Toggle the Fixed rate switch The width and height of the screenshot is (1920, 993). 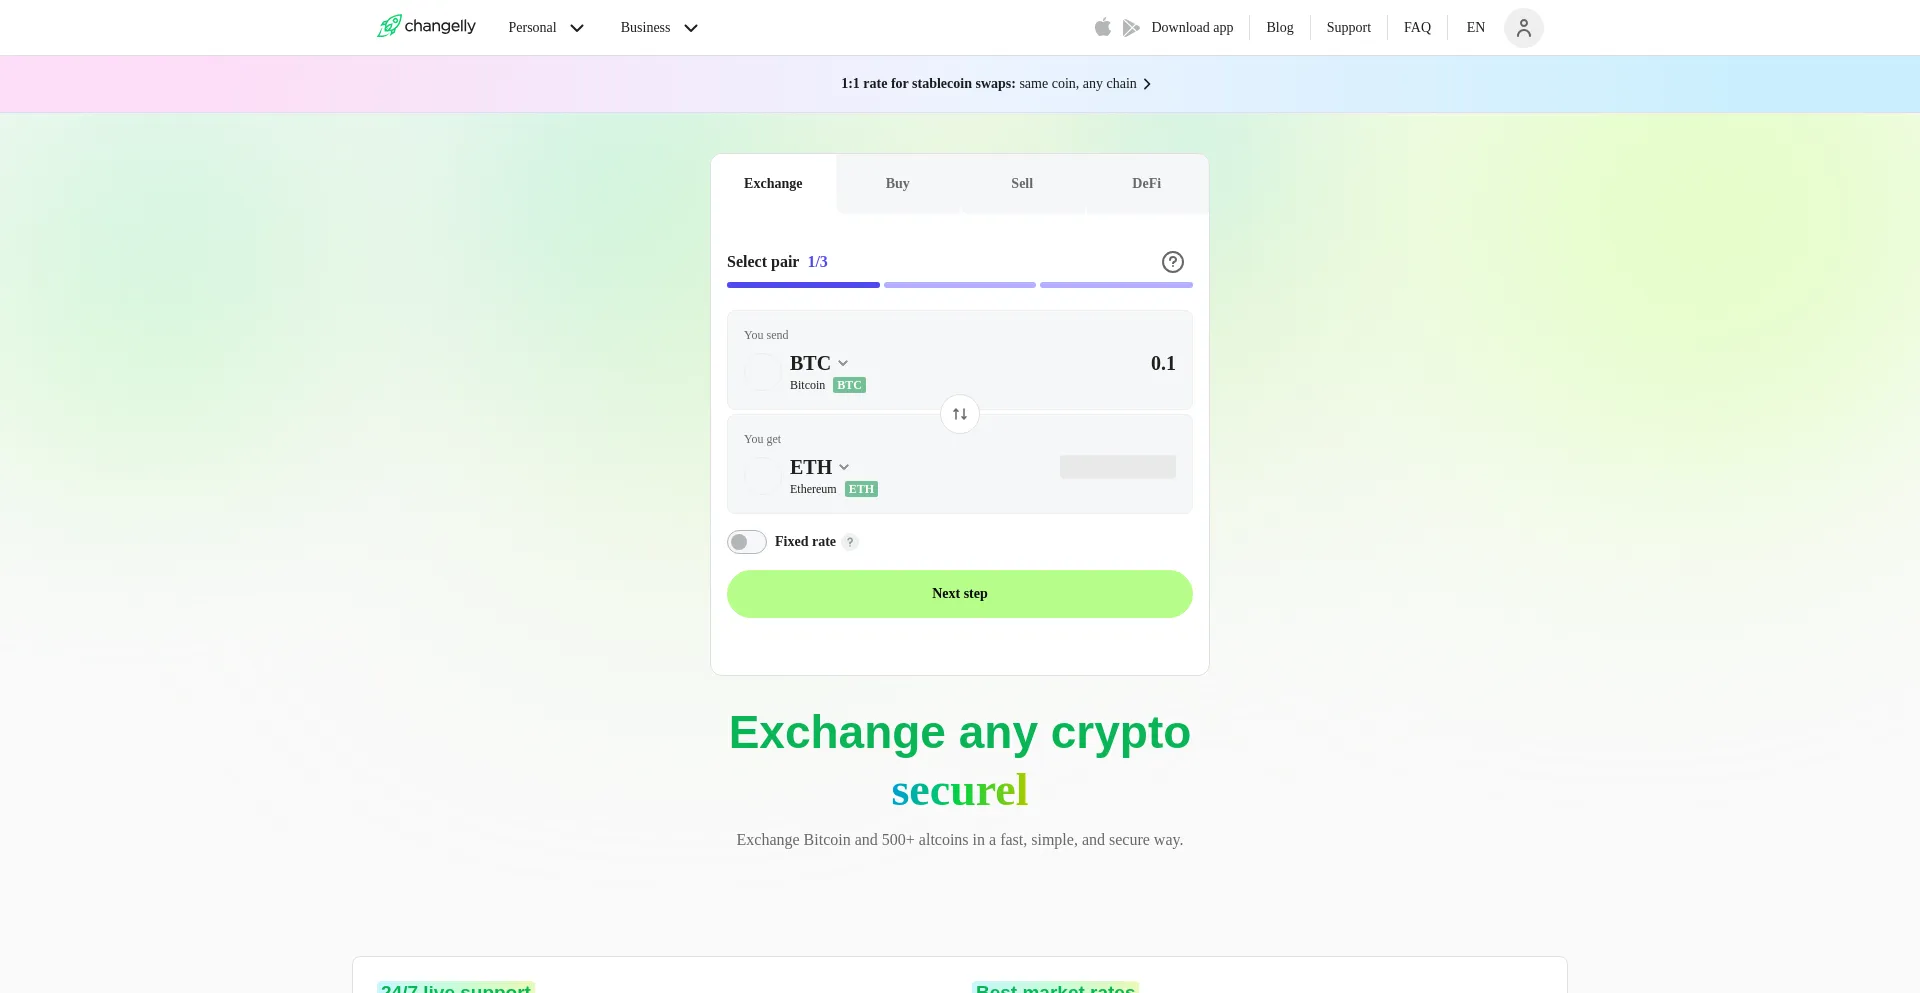pyautogui.click(x=747, y=542)
